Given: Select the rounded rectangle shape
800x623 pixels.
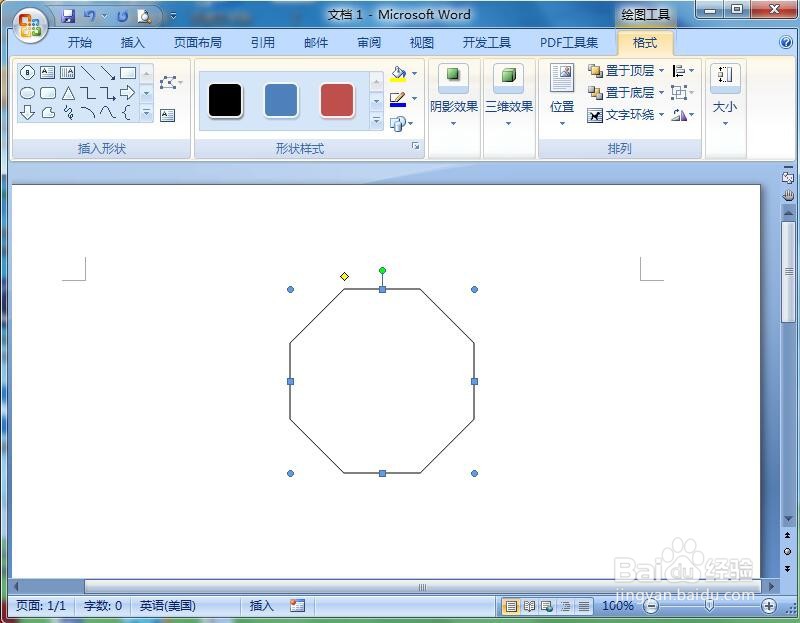Looking at the screenshot, I should pyautogui.click(x=47, y=93).
